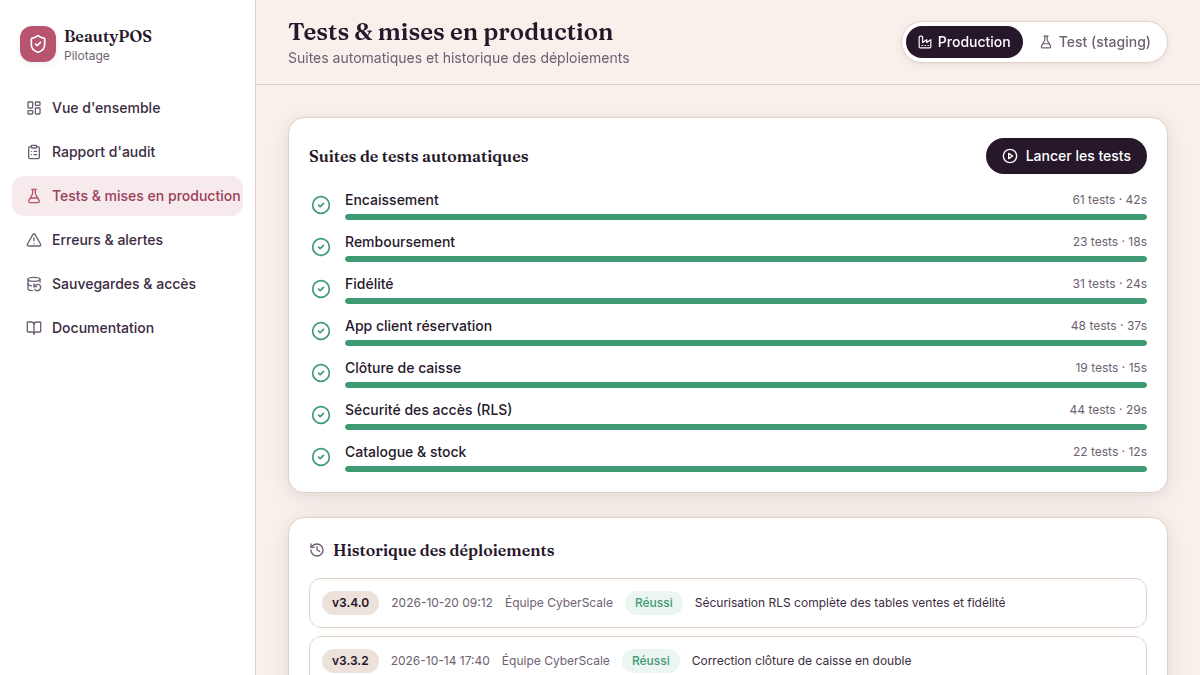Click the Catalogue & stock suite name
Image resolution: width=1200 pixels, height=675 pixels.
(406, 452)
